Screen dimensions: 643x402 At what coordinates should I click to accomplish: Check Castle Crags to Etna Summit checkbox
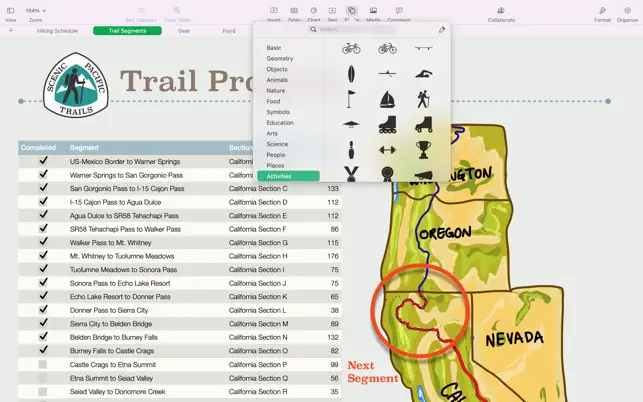tap(43, 364)
